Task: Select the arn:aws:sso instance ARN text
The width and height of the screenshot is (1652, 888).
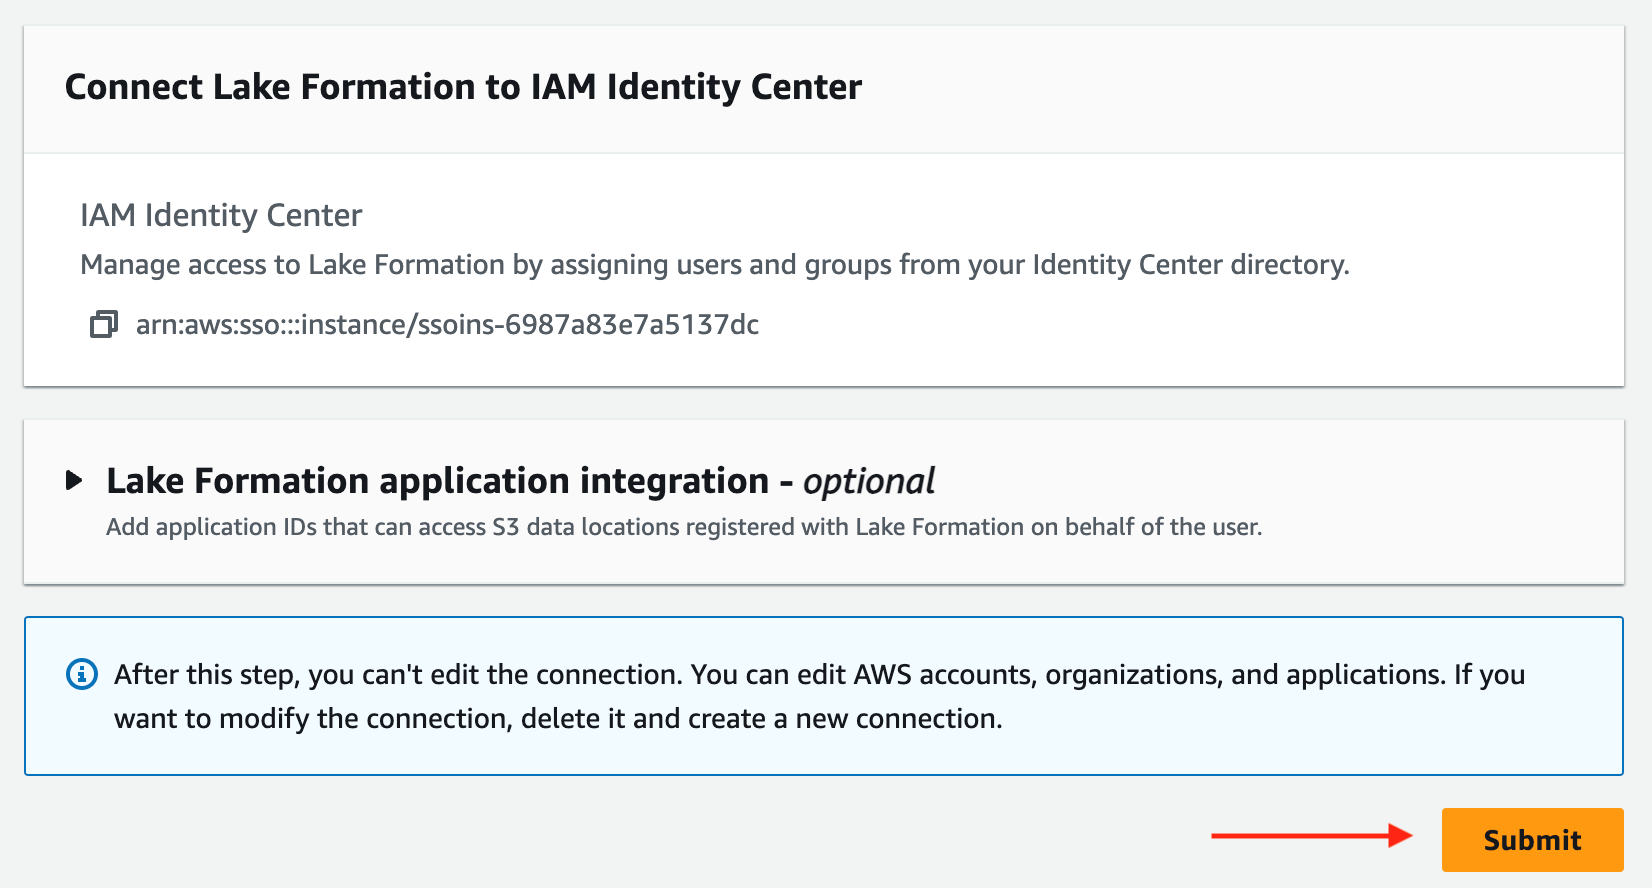Action: click(446, 325)
